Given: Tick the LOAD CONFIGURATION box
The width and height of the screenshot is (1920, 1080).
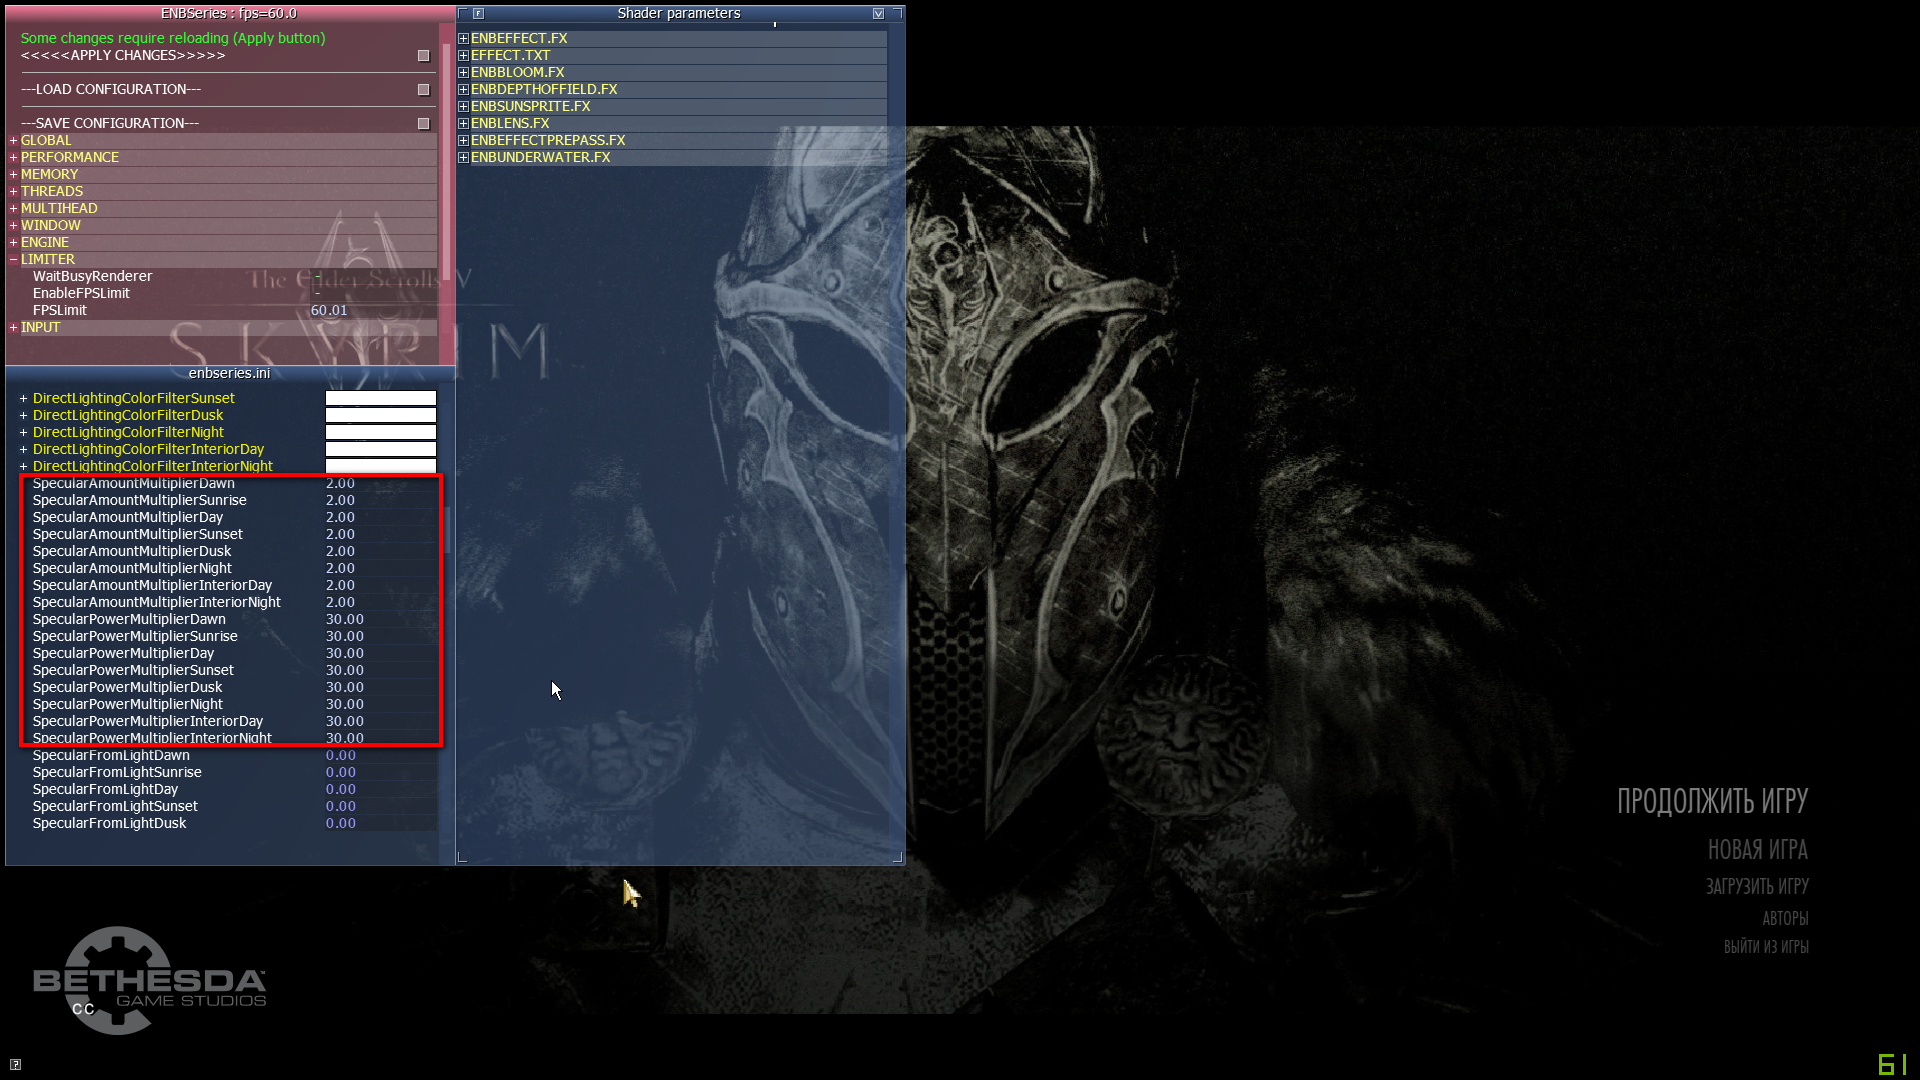Looking at the screenshot, I should pos(423,90).
